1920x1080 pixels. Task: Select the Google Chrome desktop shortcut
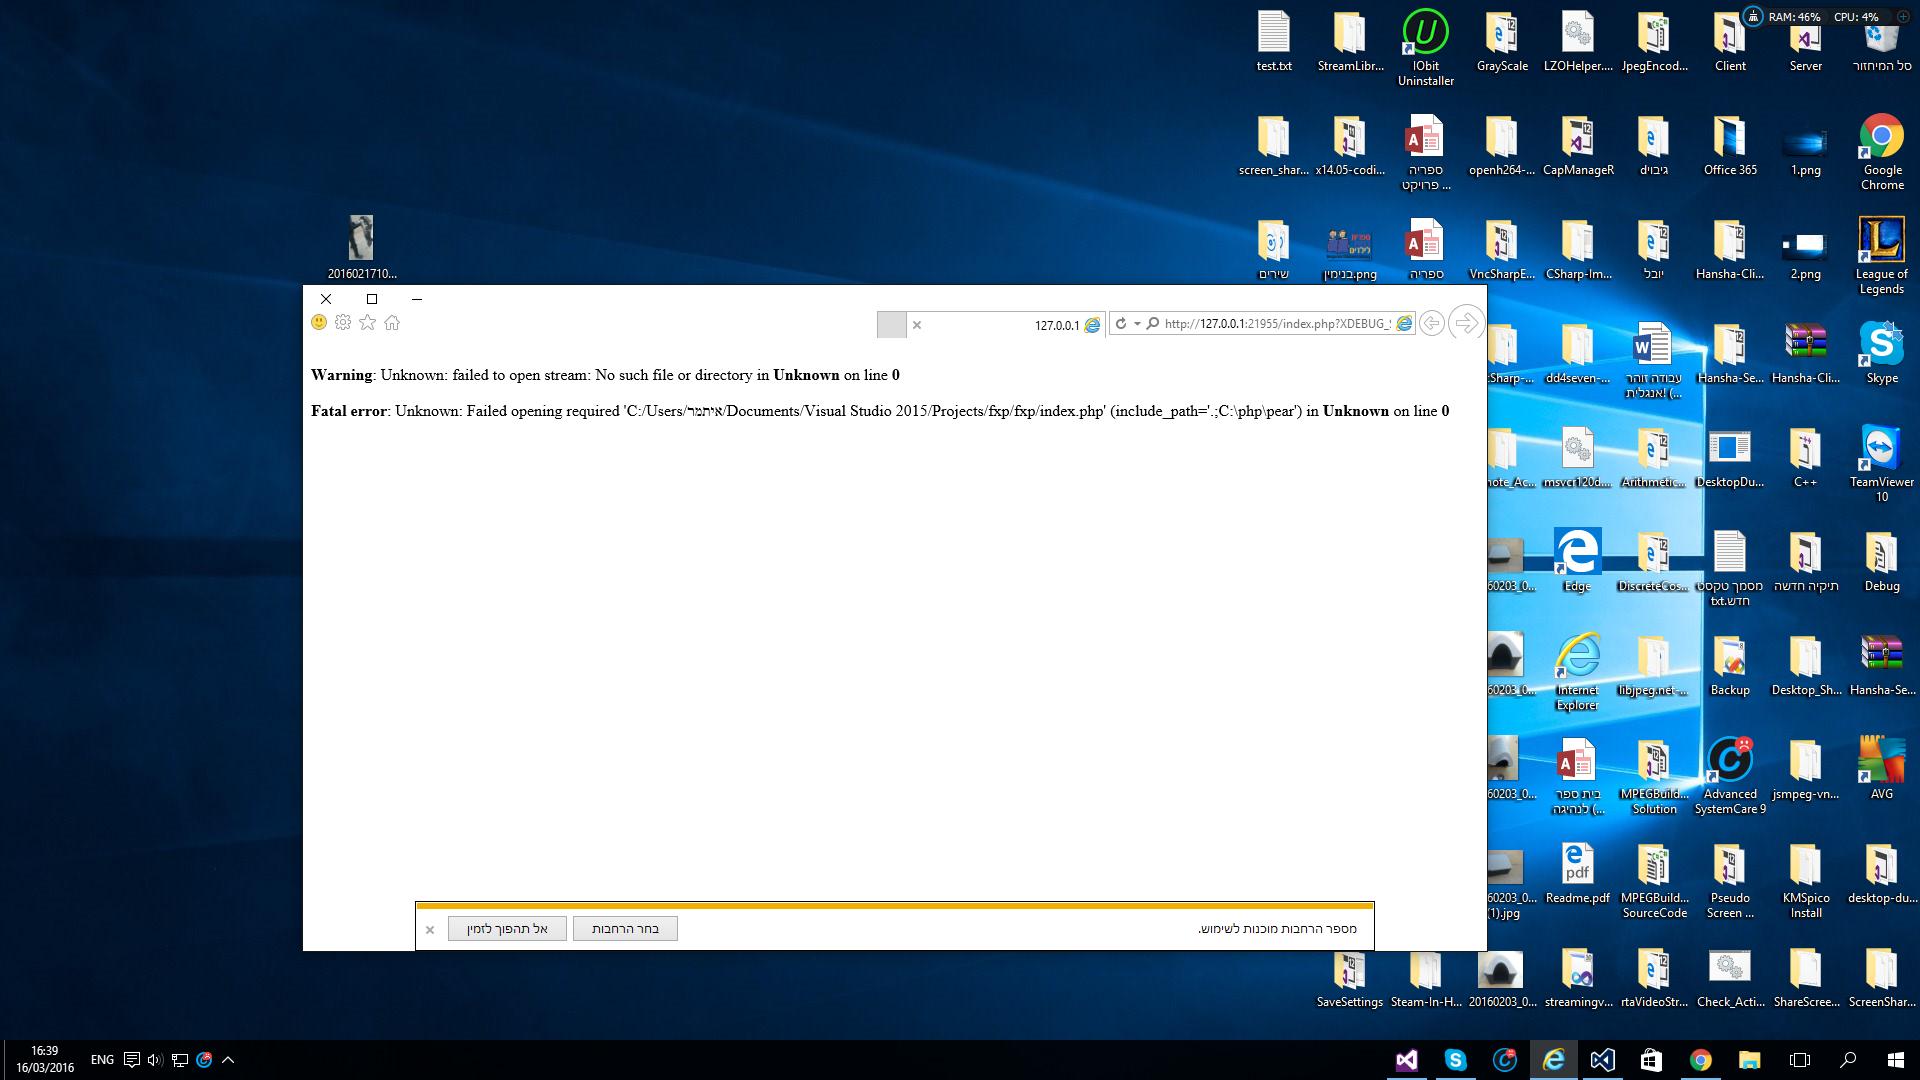pyautogui.click(x=1881, y=153)
